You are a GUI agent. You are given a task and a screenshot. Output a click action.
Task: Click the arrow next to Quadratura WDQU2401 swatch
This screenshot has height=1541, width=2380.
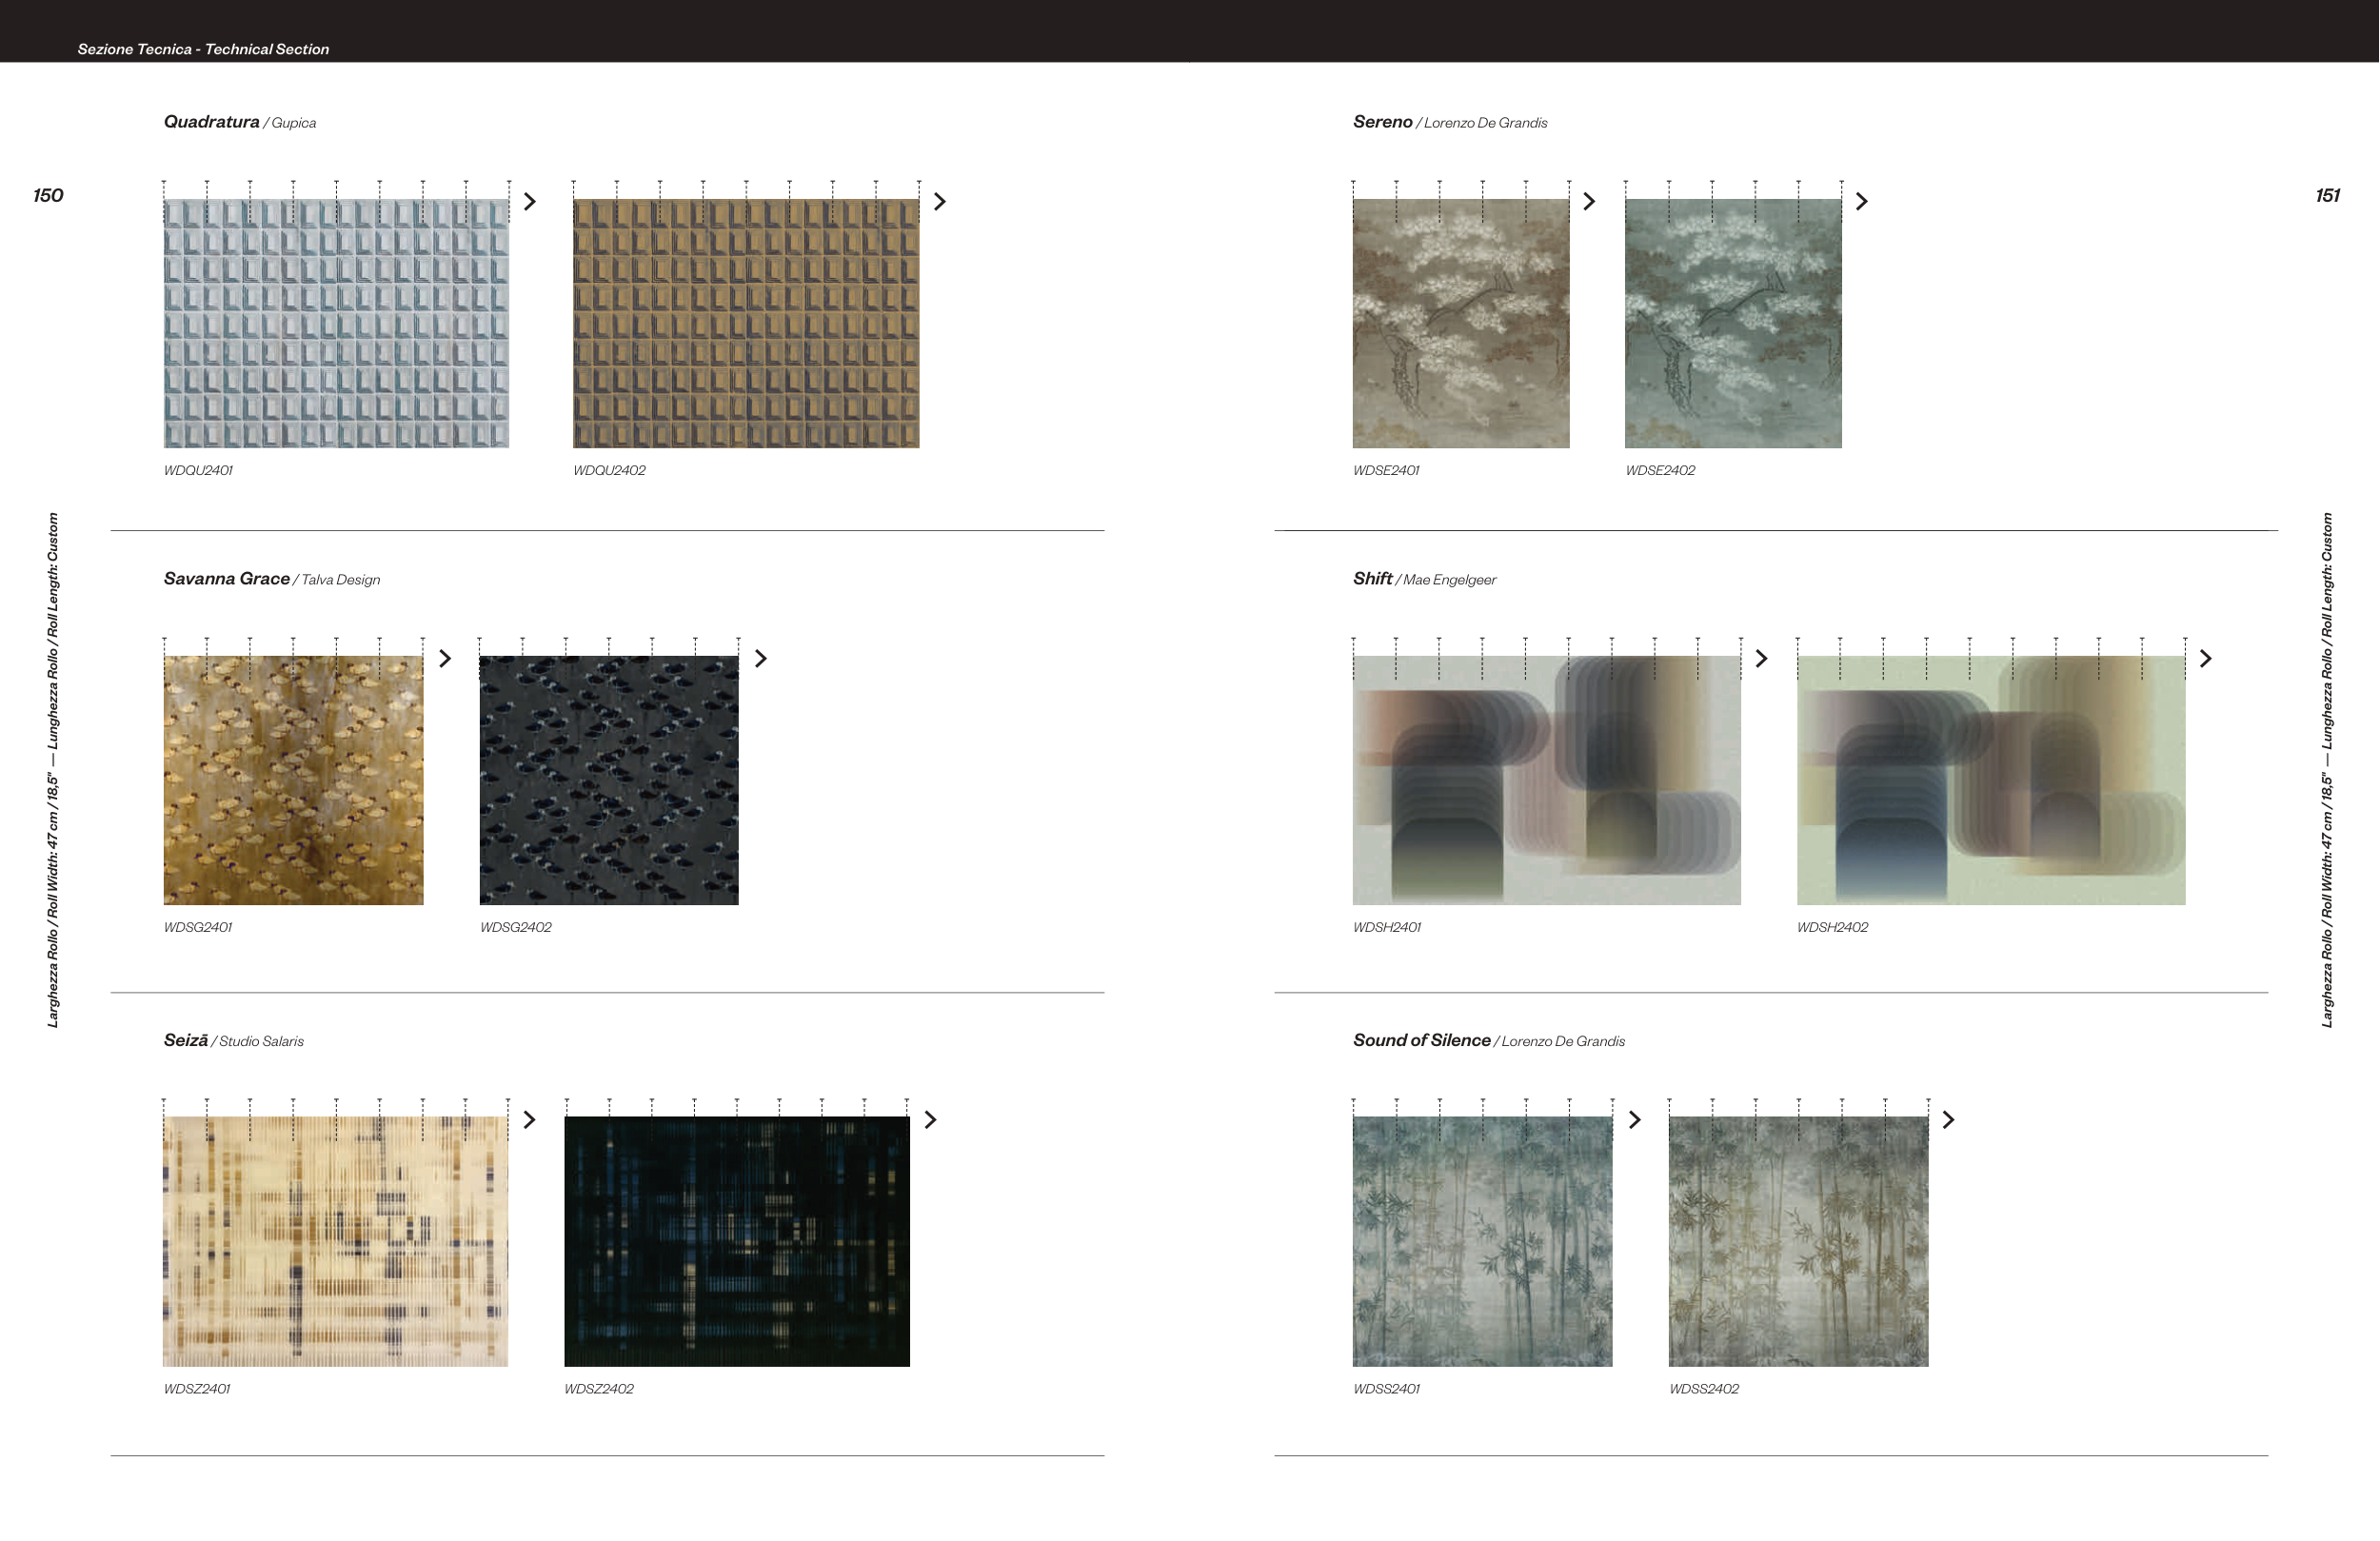[530, 202]
